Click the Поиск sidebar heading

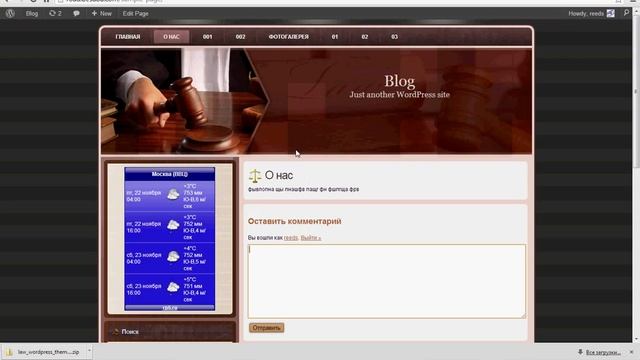pyautogui.click(x=130, y=332)
